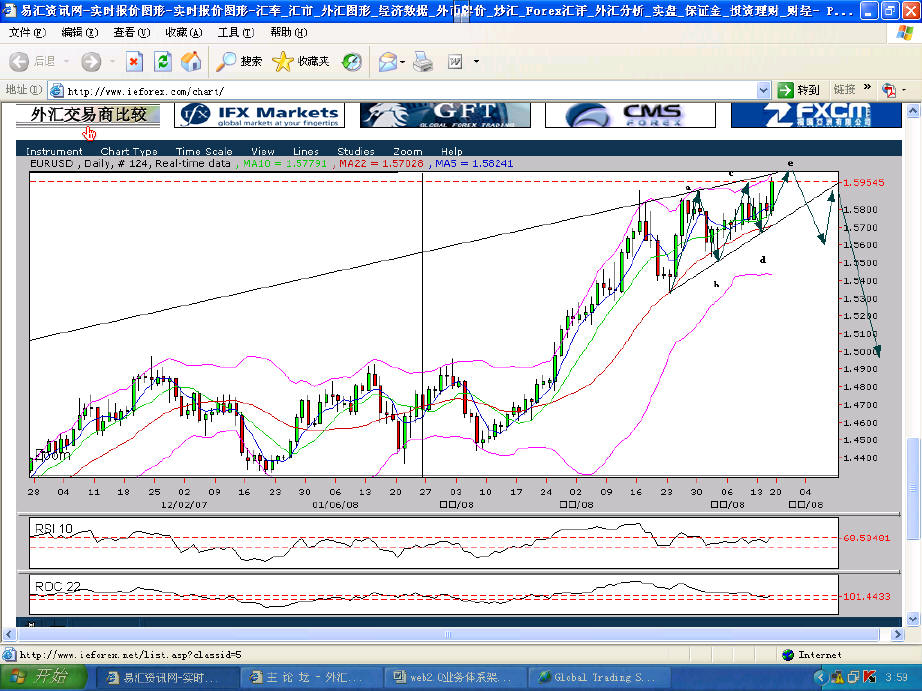Click the red K tray icon
Image resolution: width=922 pixels, height=691 pixels.
click(871, 677)
